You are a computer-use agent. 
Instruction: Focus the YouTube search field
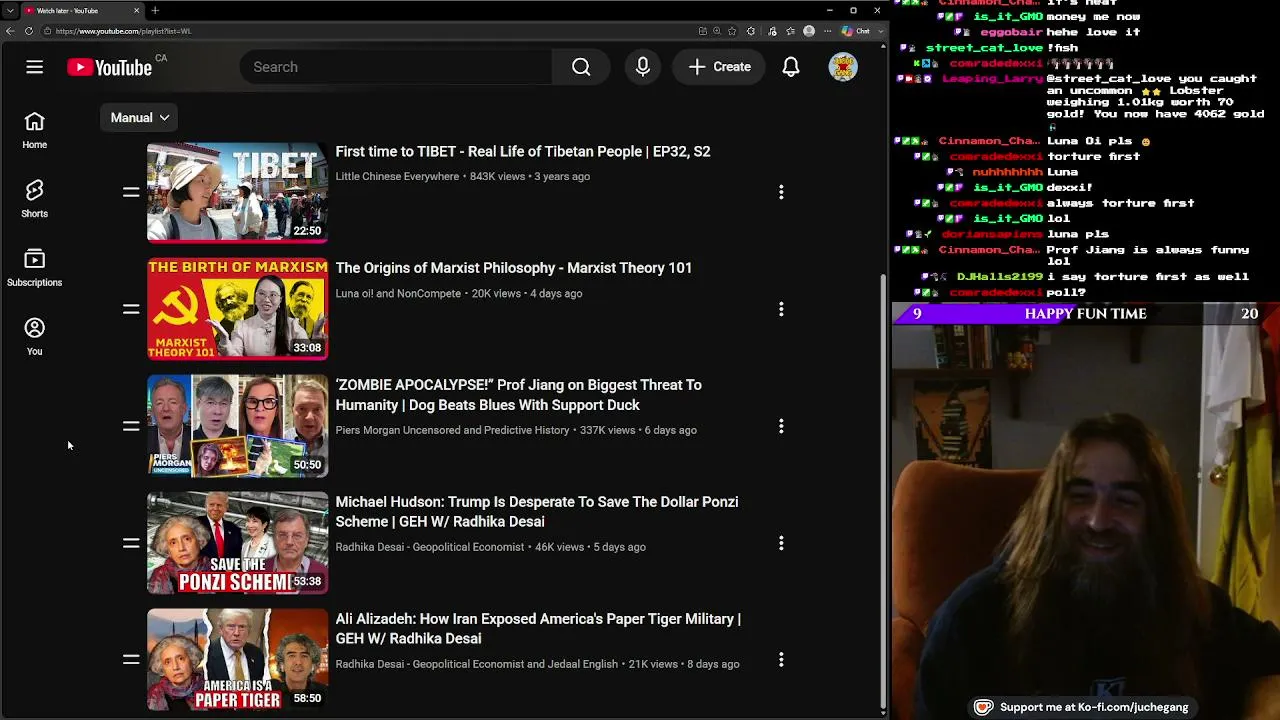(x=396, y=67)
